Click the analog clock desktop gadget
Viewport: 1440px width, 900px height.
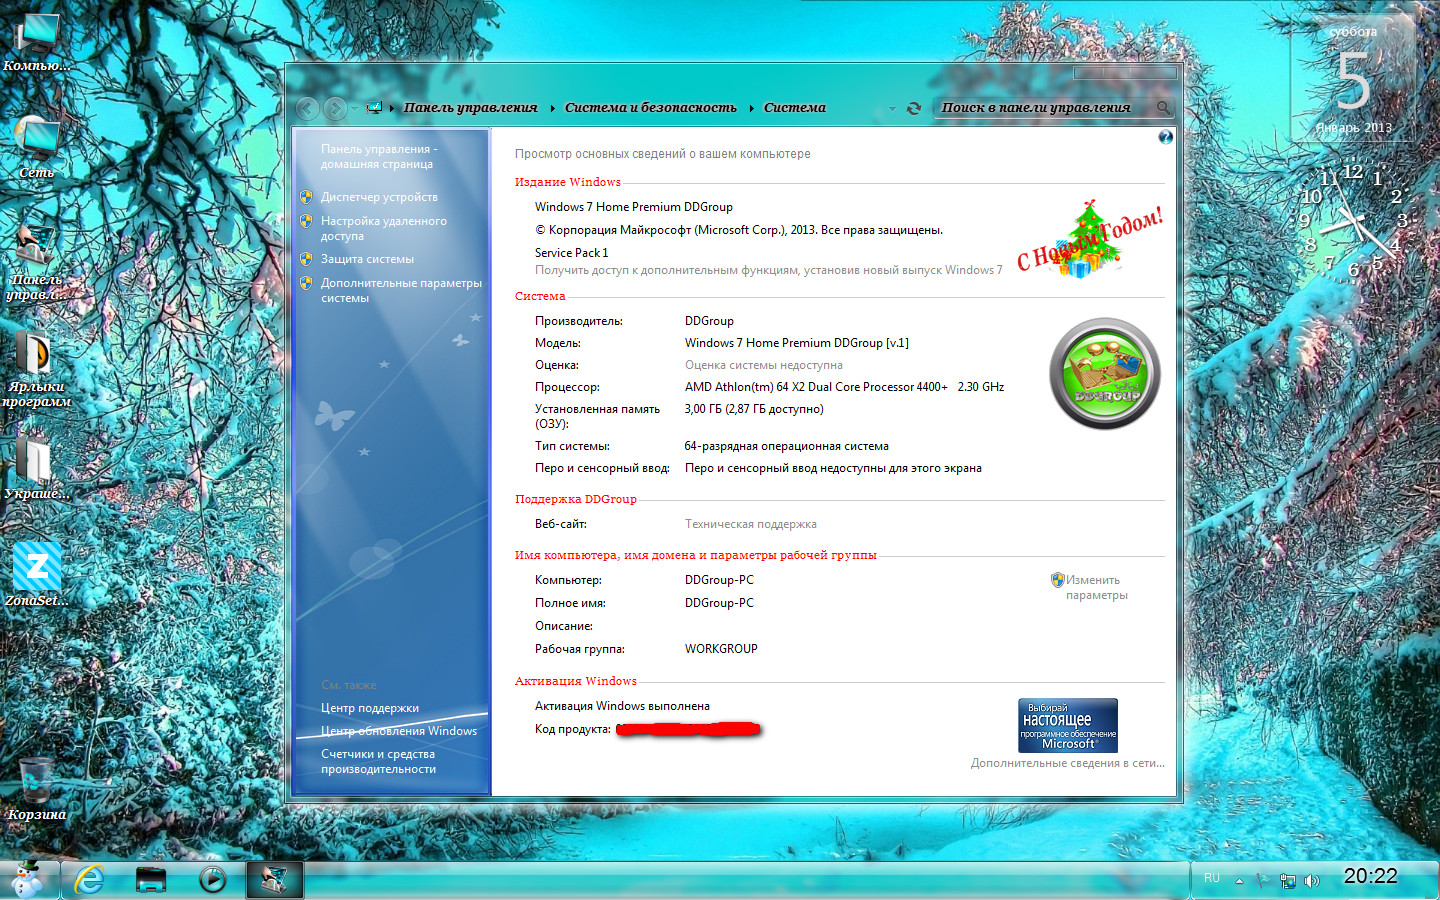(1353, 220)
